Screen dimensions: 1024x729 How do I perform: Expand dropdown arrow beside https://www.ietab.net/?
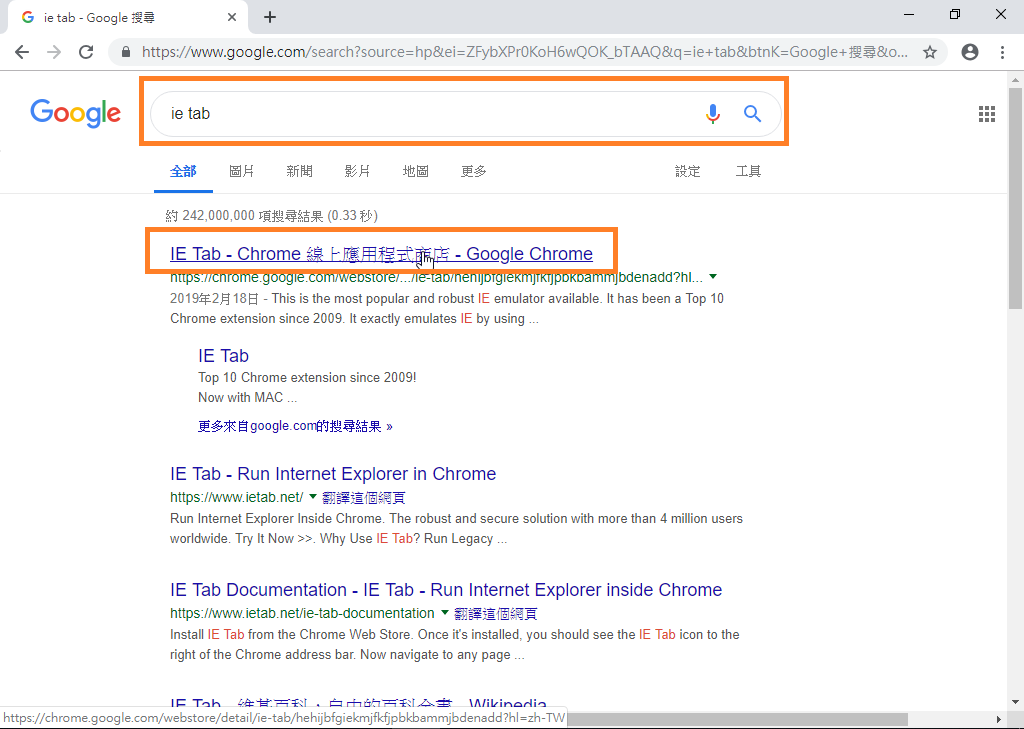tap(313, 497)
